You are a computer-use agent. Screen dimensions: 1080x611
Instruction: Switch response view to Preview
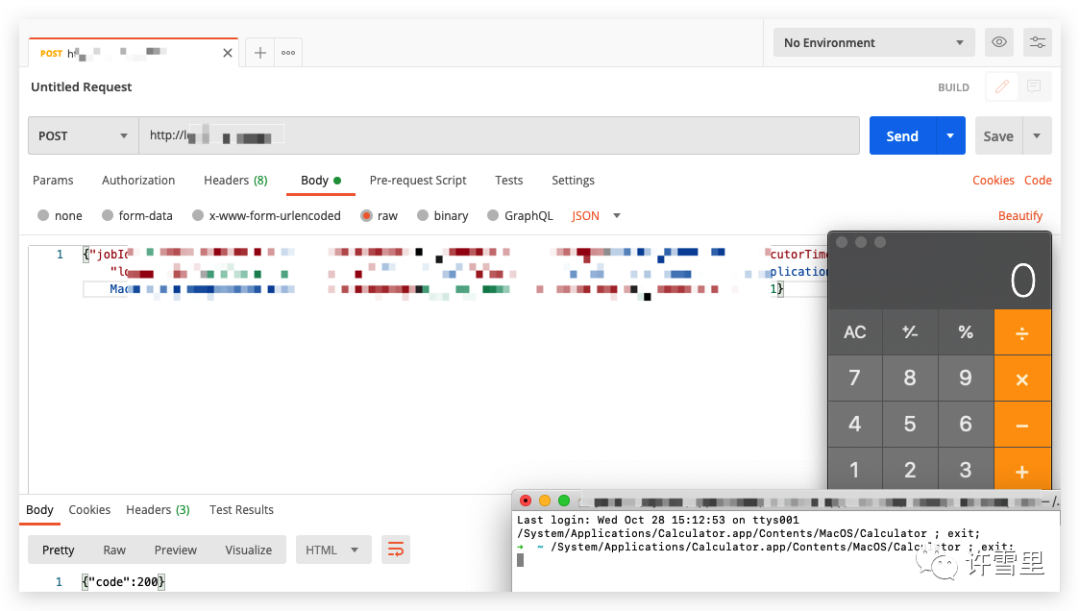point(176,550)
